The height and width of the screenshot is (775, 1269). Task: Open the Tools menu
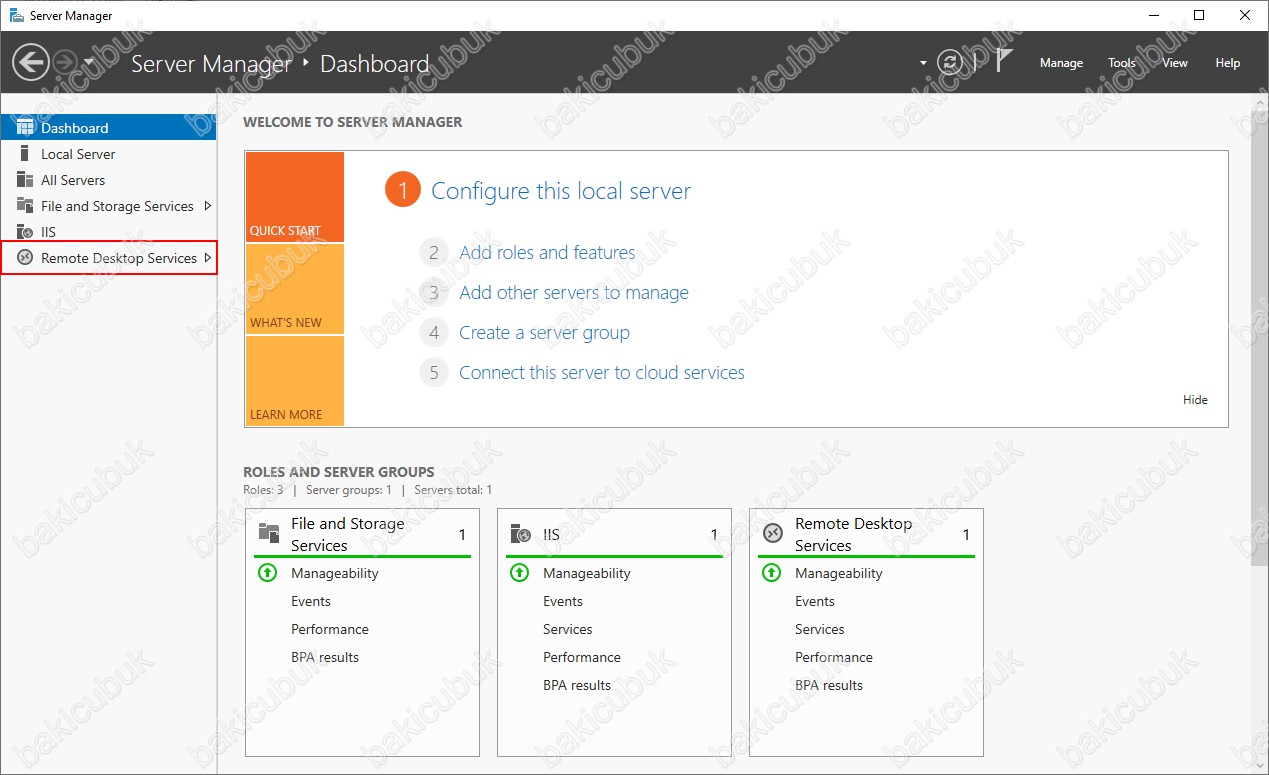pos(1122,62)
